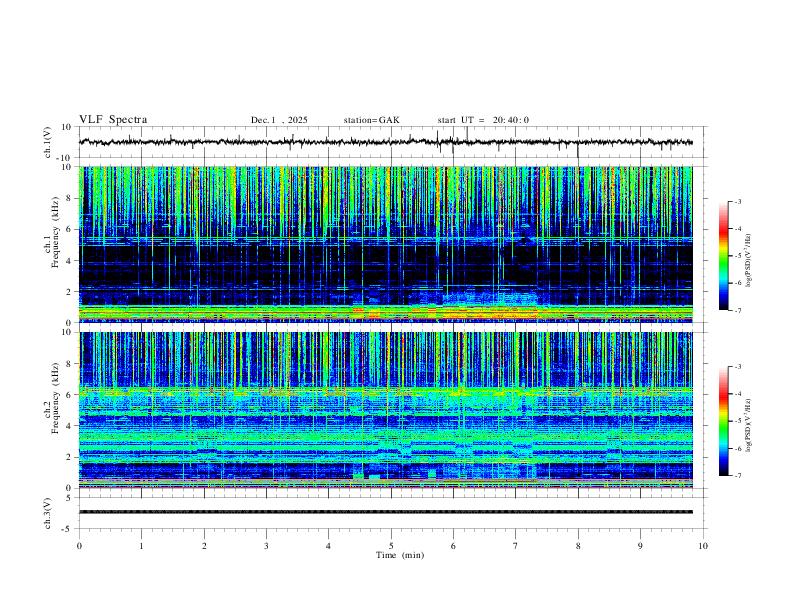Click time axis tick label "7"
Screen dimensions: 792x612
(x=516, y=546)
